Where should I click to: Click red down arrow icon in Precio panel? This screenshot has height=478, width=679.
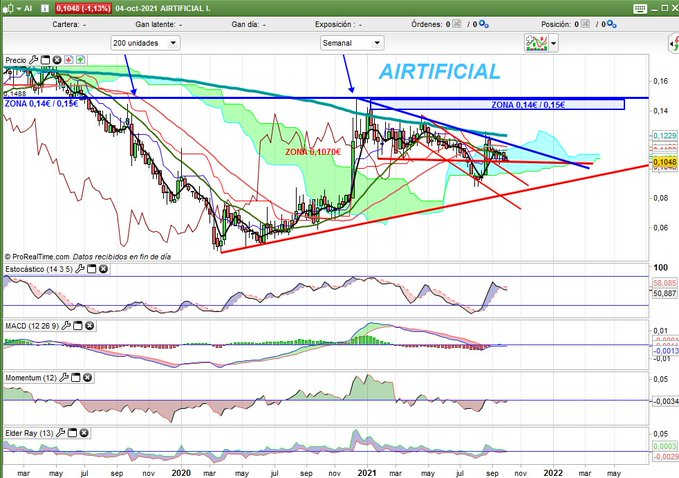point(69,60)
